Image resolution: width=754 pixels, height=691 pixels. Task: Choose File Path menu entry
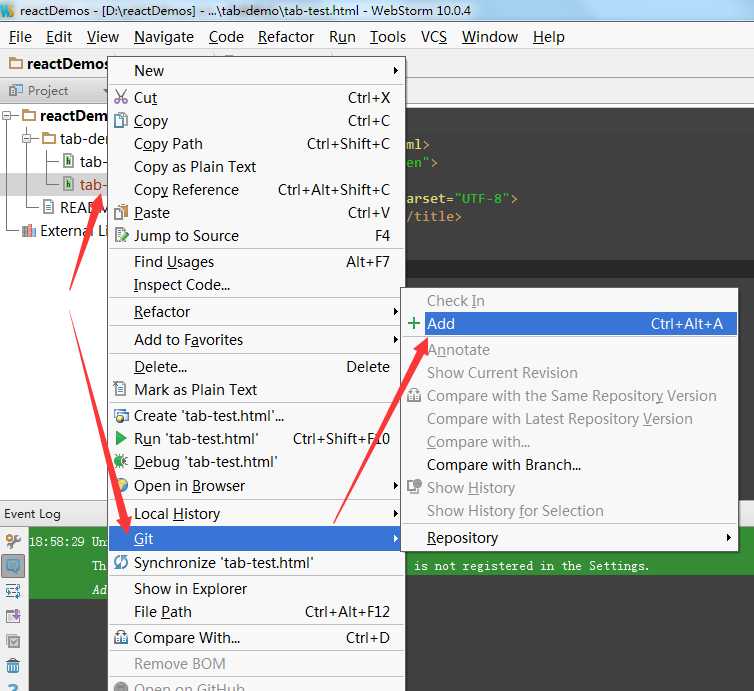pyautogui.click(x=256, y=612)
